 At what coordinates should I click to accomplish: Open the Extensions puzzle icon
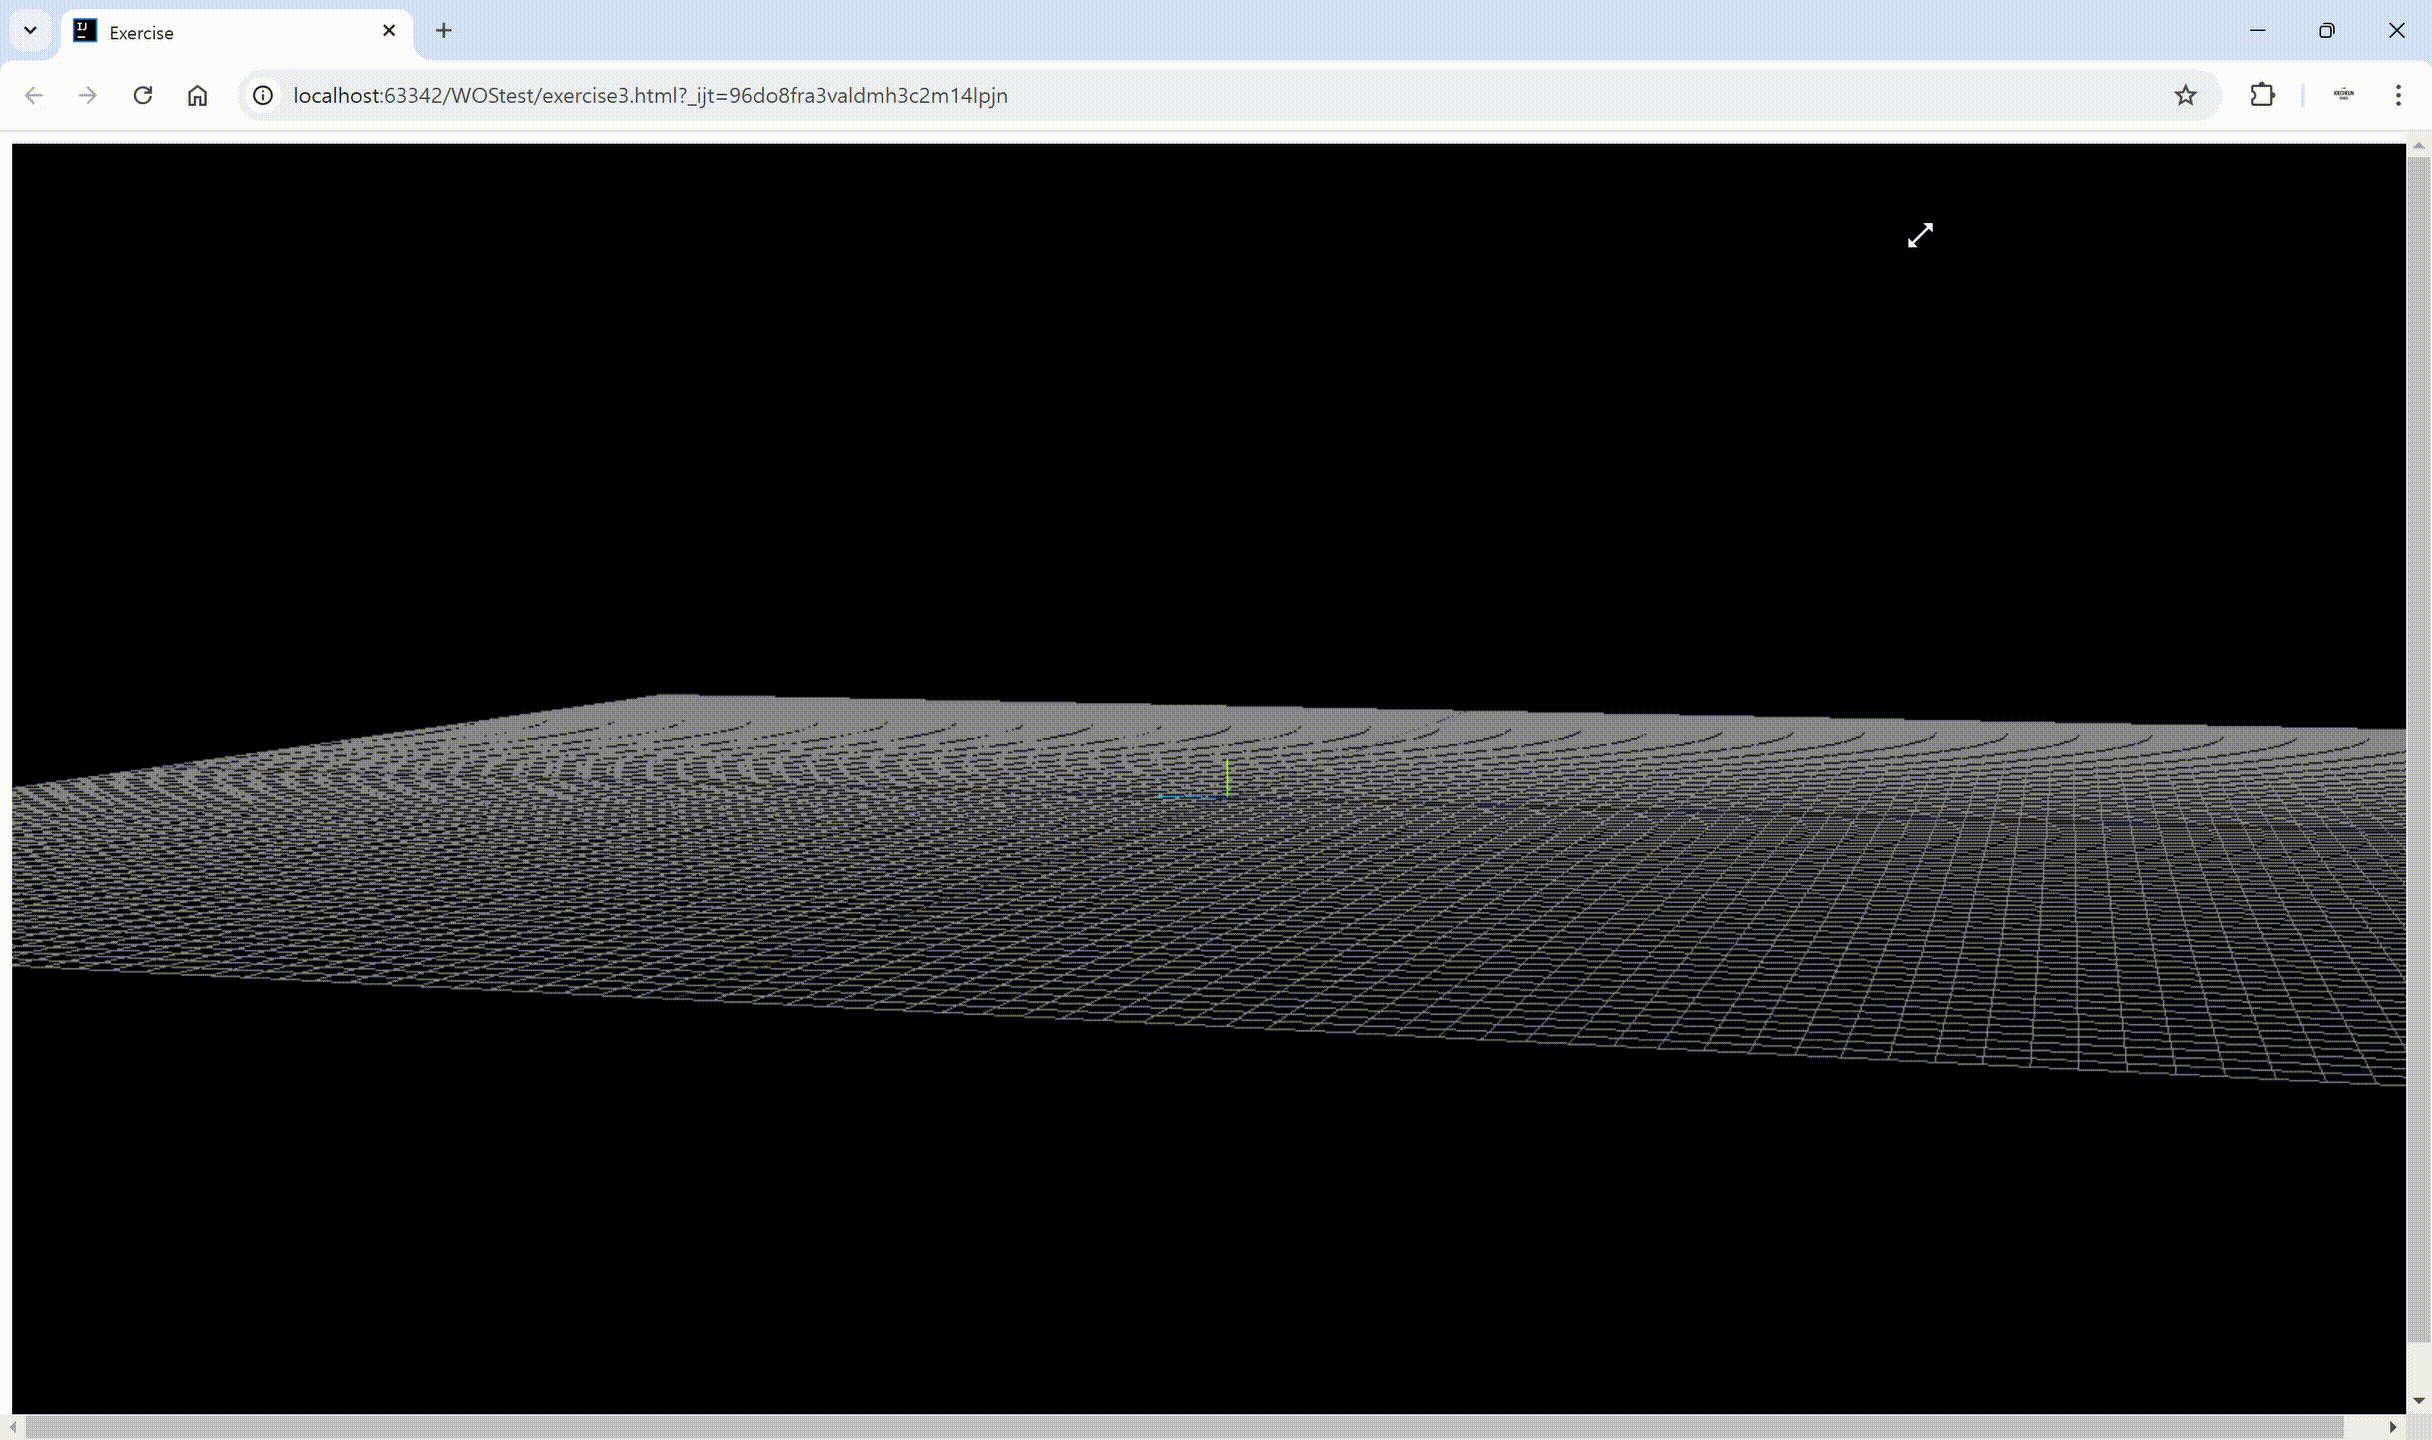tap(2262, 95)
